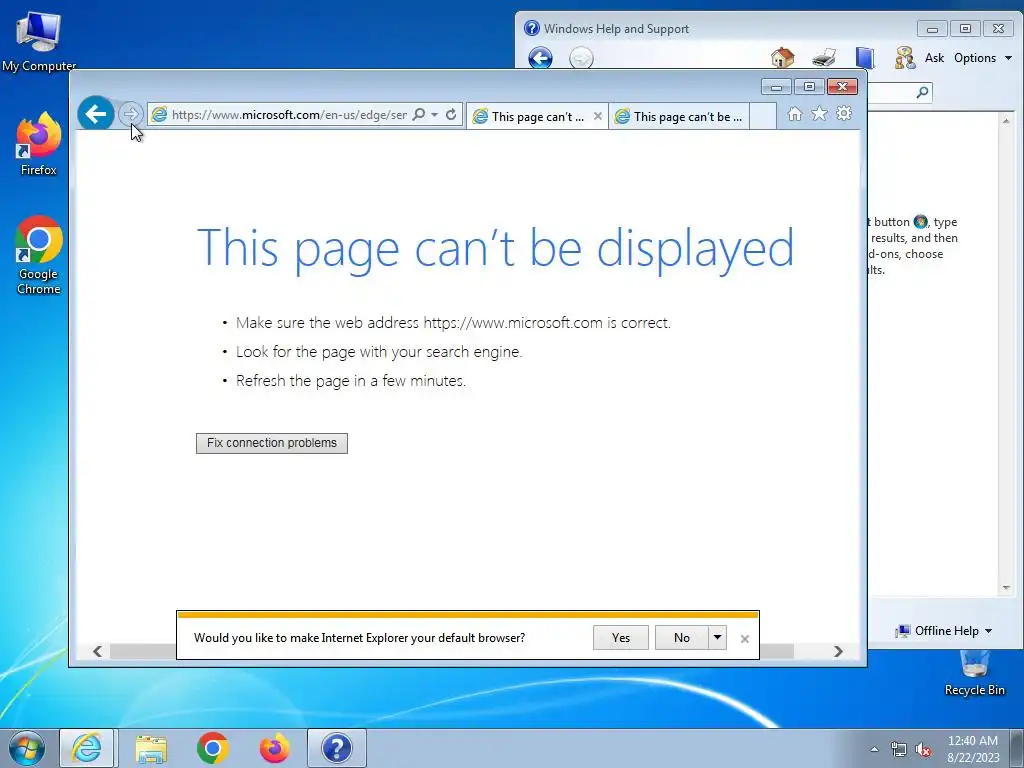The width and height of the screenshot is (1024, 768).
Task: Launch Chrome from the taskbar
Action: tap(212, 748)
